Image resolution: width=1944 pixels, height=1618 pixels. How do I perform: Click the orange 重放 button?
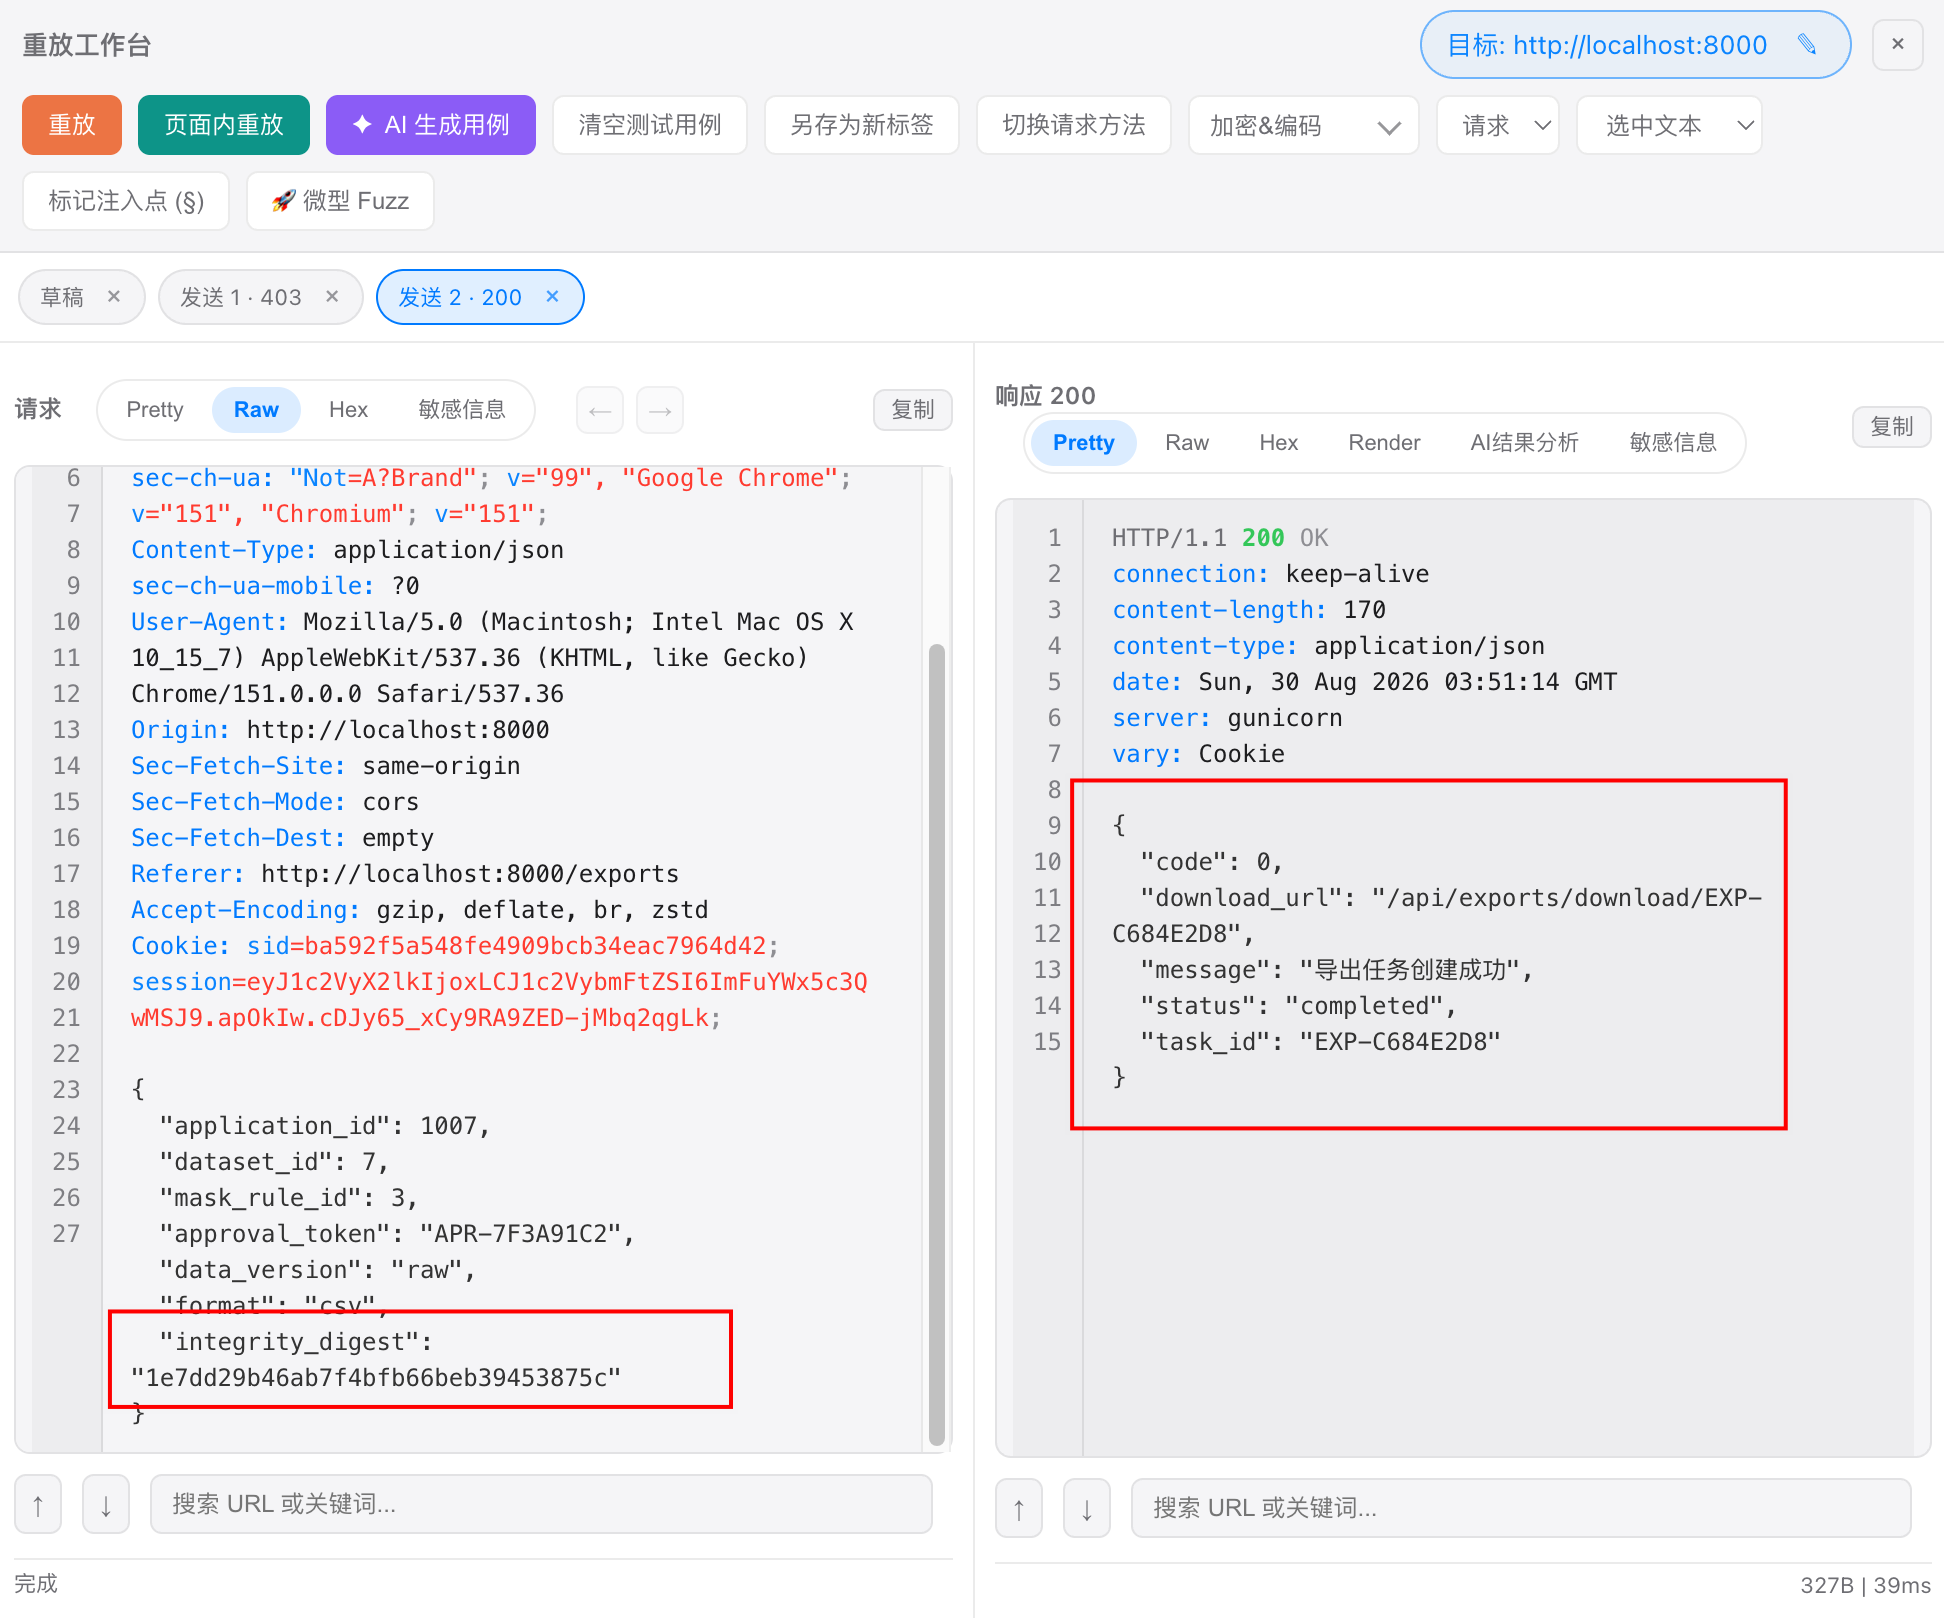click(72, 125)
